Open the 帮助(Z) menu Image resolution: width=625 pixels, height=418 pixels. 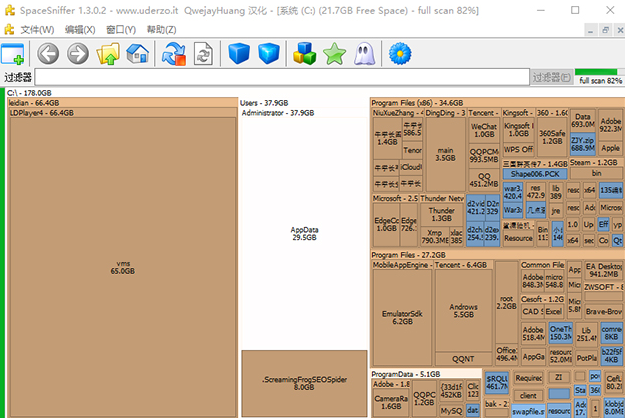(161, 29)
